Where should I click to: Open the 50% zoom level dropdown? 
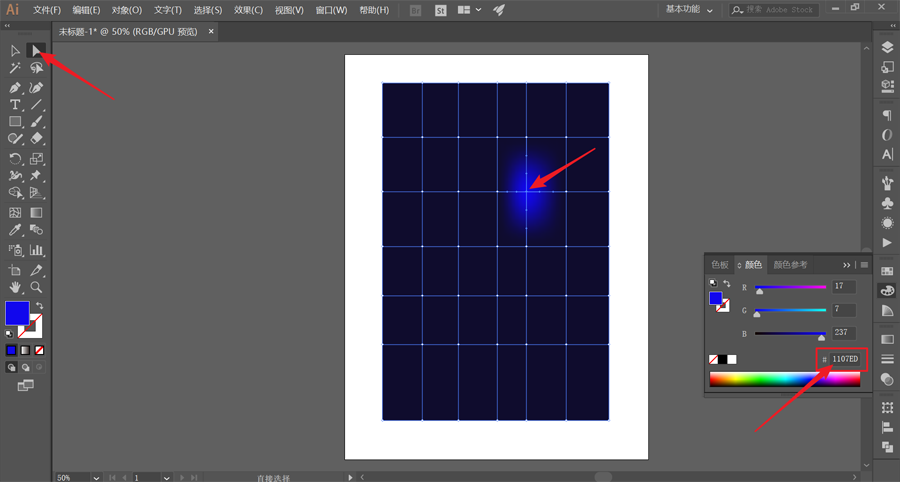[x=96, y=477]
